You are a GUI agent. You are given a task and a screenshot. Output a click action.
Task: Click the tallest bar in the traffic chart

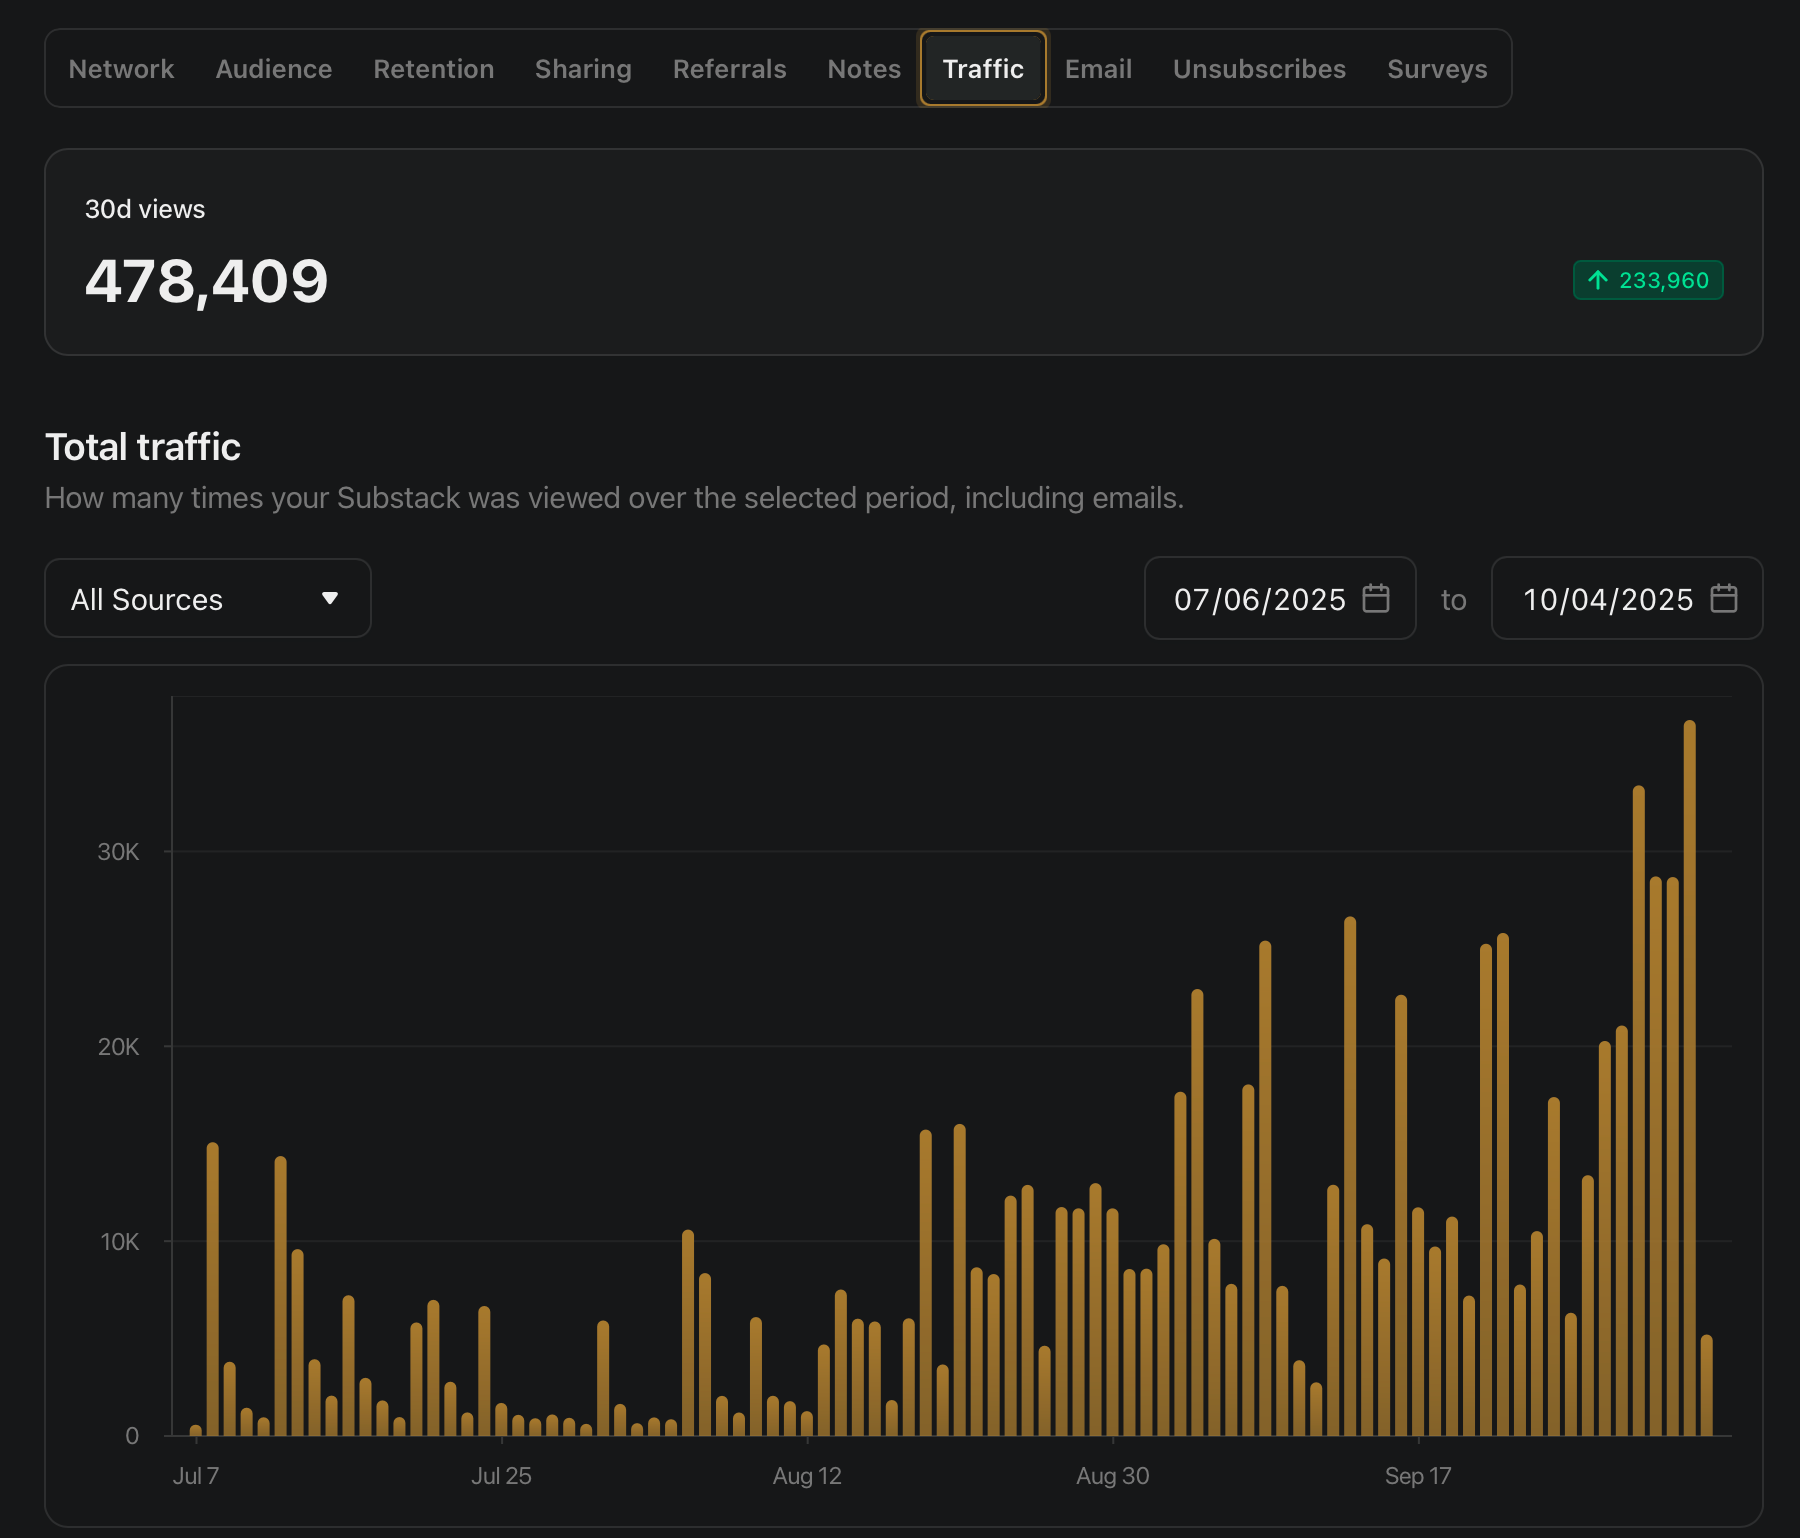1689,1080
